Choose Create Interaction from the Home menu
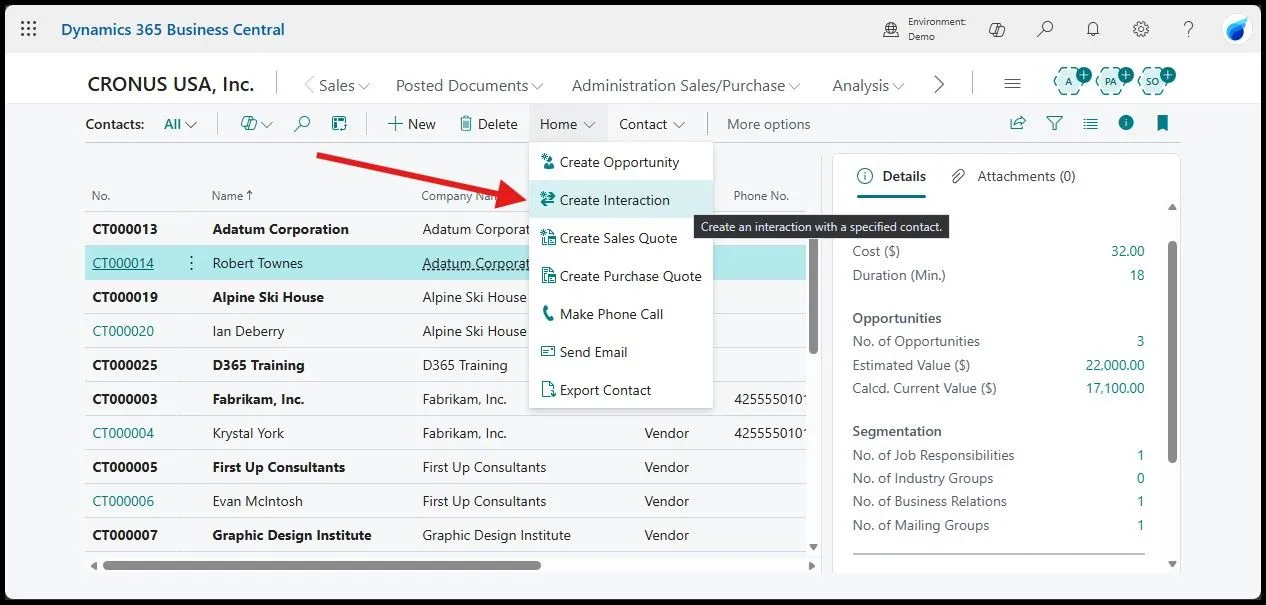Image resolution: width=1266 pixels, height=605 pixels. 620,200
